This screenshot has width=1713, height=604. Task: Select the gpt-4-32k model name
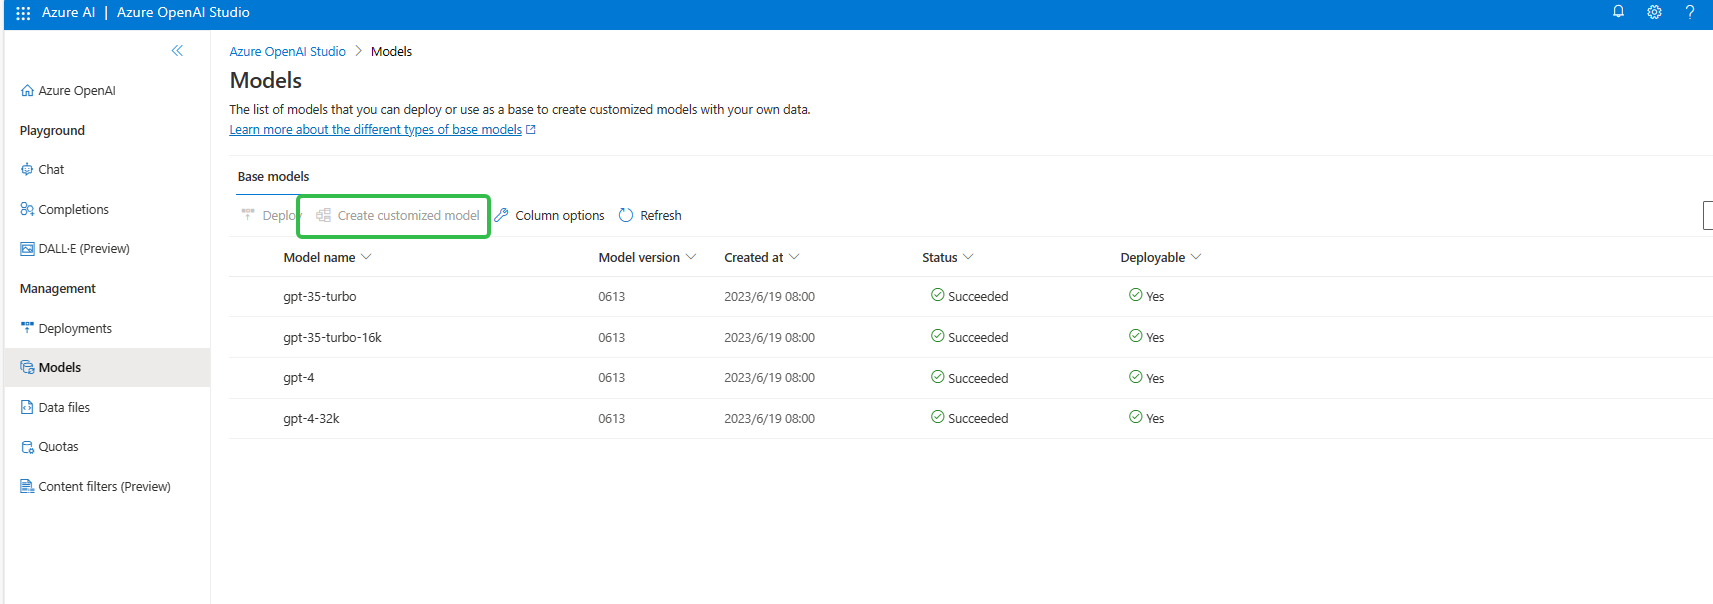pos(311,419)
